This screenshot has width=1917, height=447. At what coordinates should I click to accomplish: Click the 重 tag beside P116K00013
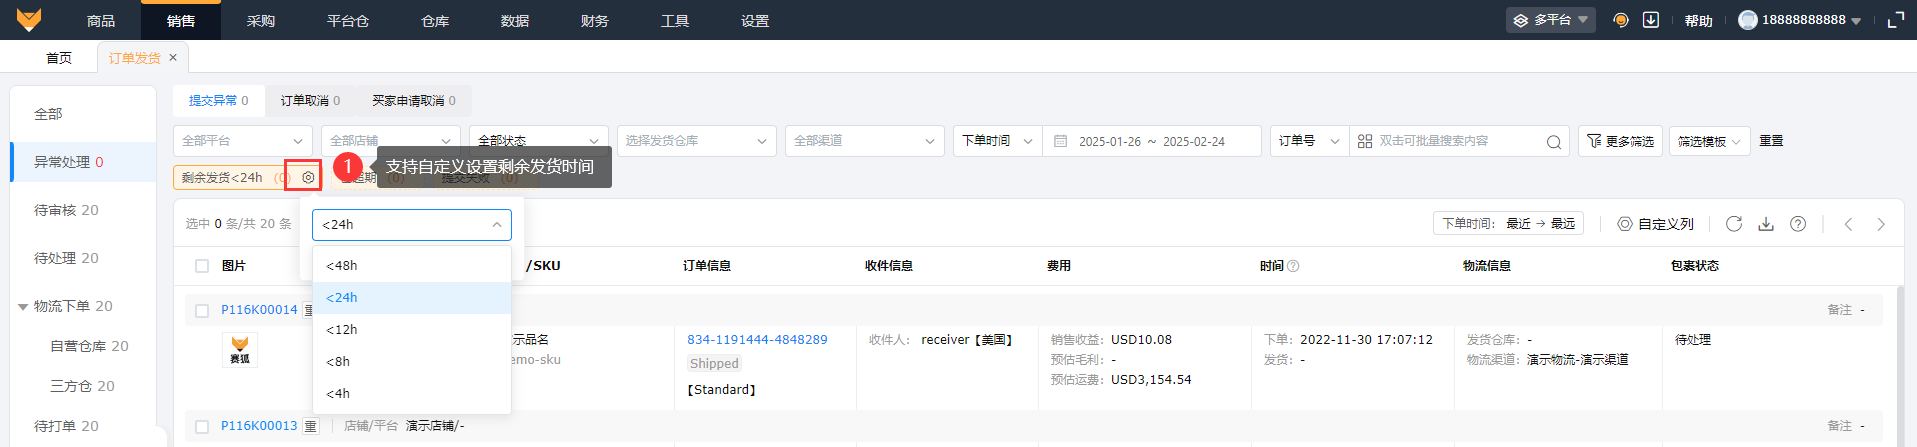coord(311,426)
